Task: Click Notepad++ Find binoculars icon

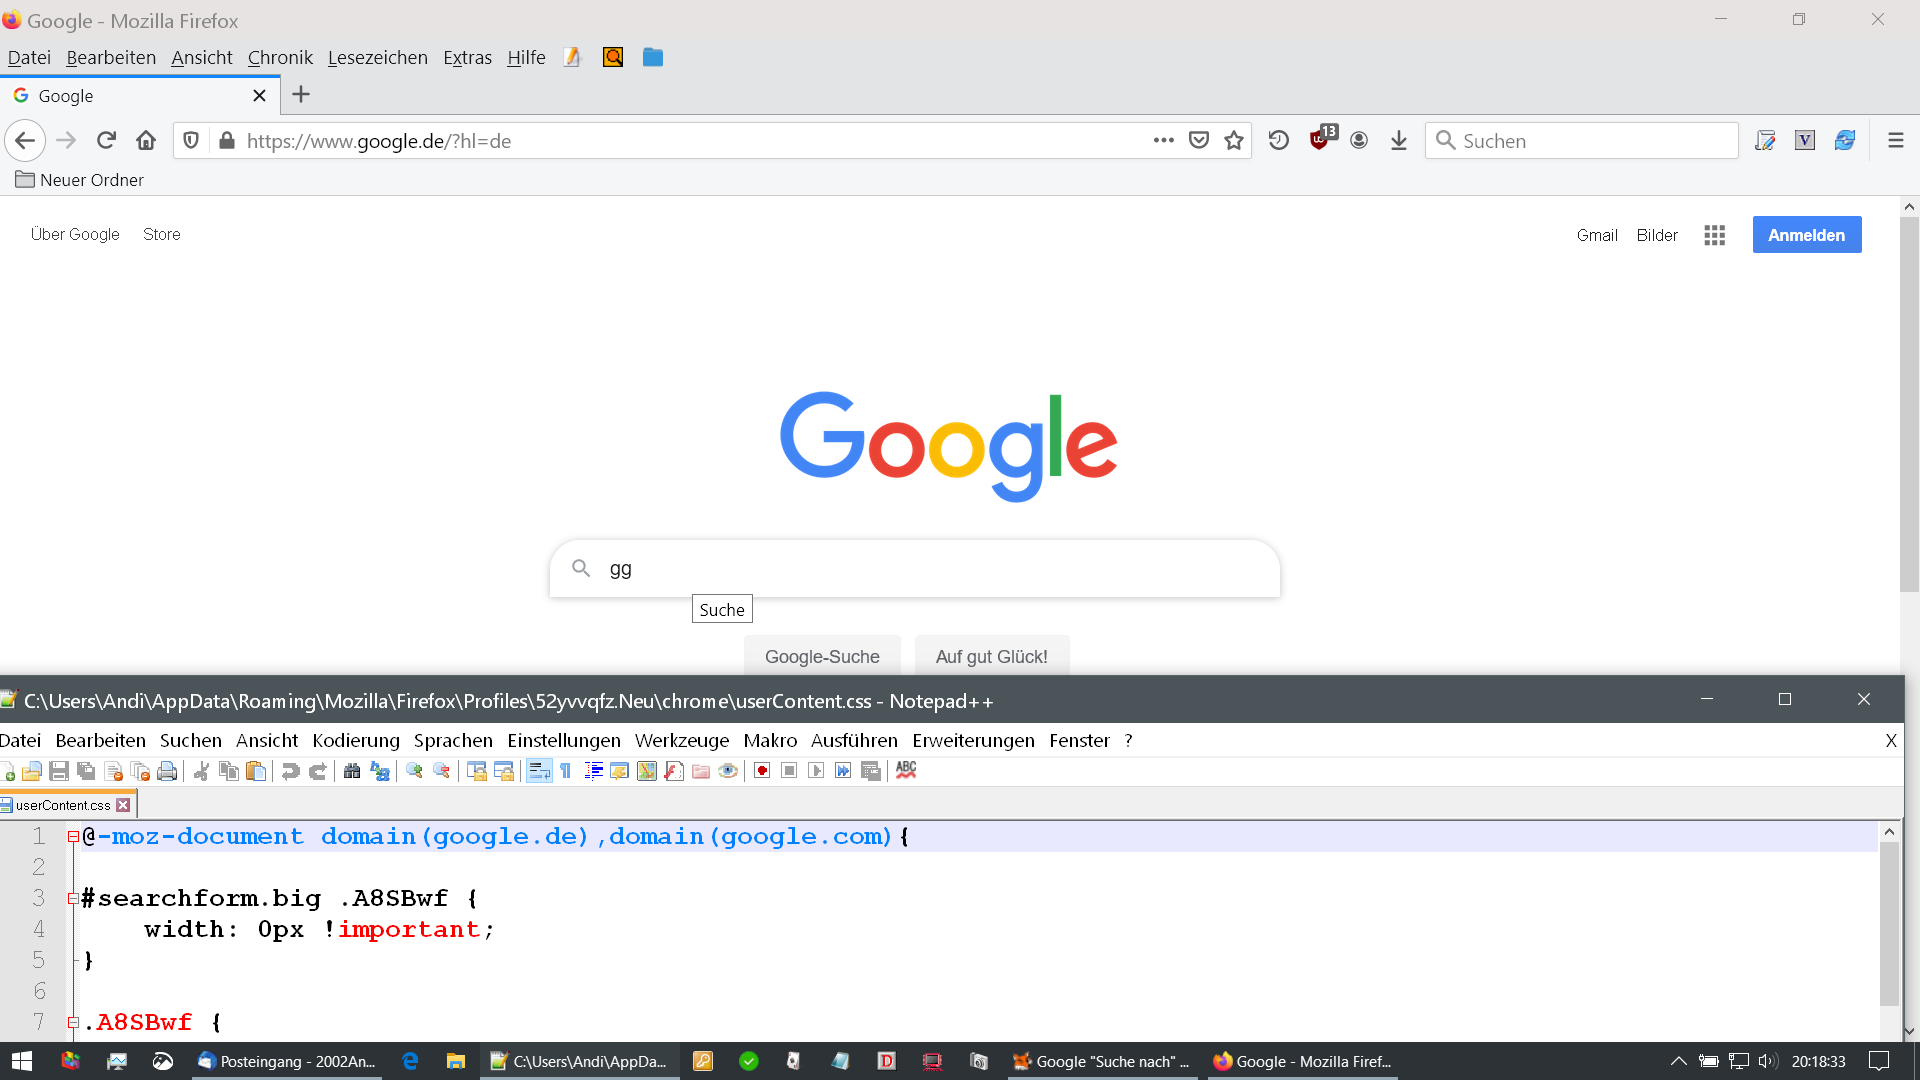Action: (352, 771)
